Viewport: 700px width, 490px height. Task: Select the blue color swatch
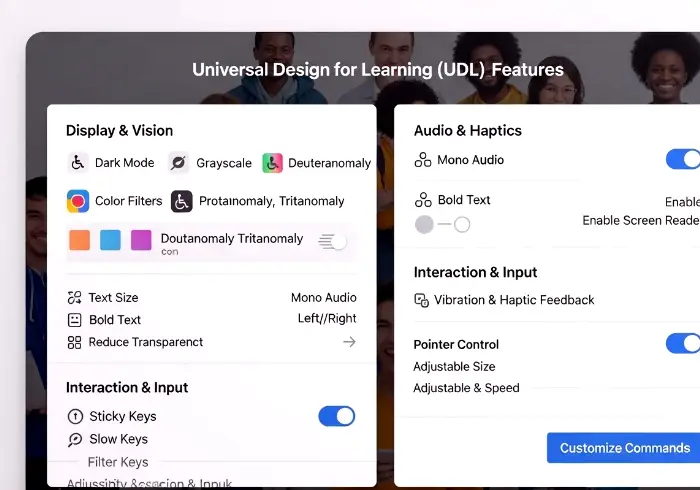[x=110, y=240]
